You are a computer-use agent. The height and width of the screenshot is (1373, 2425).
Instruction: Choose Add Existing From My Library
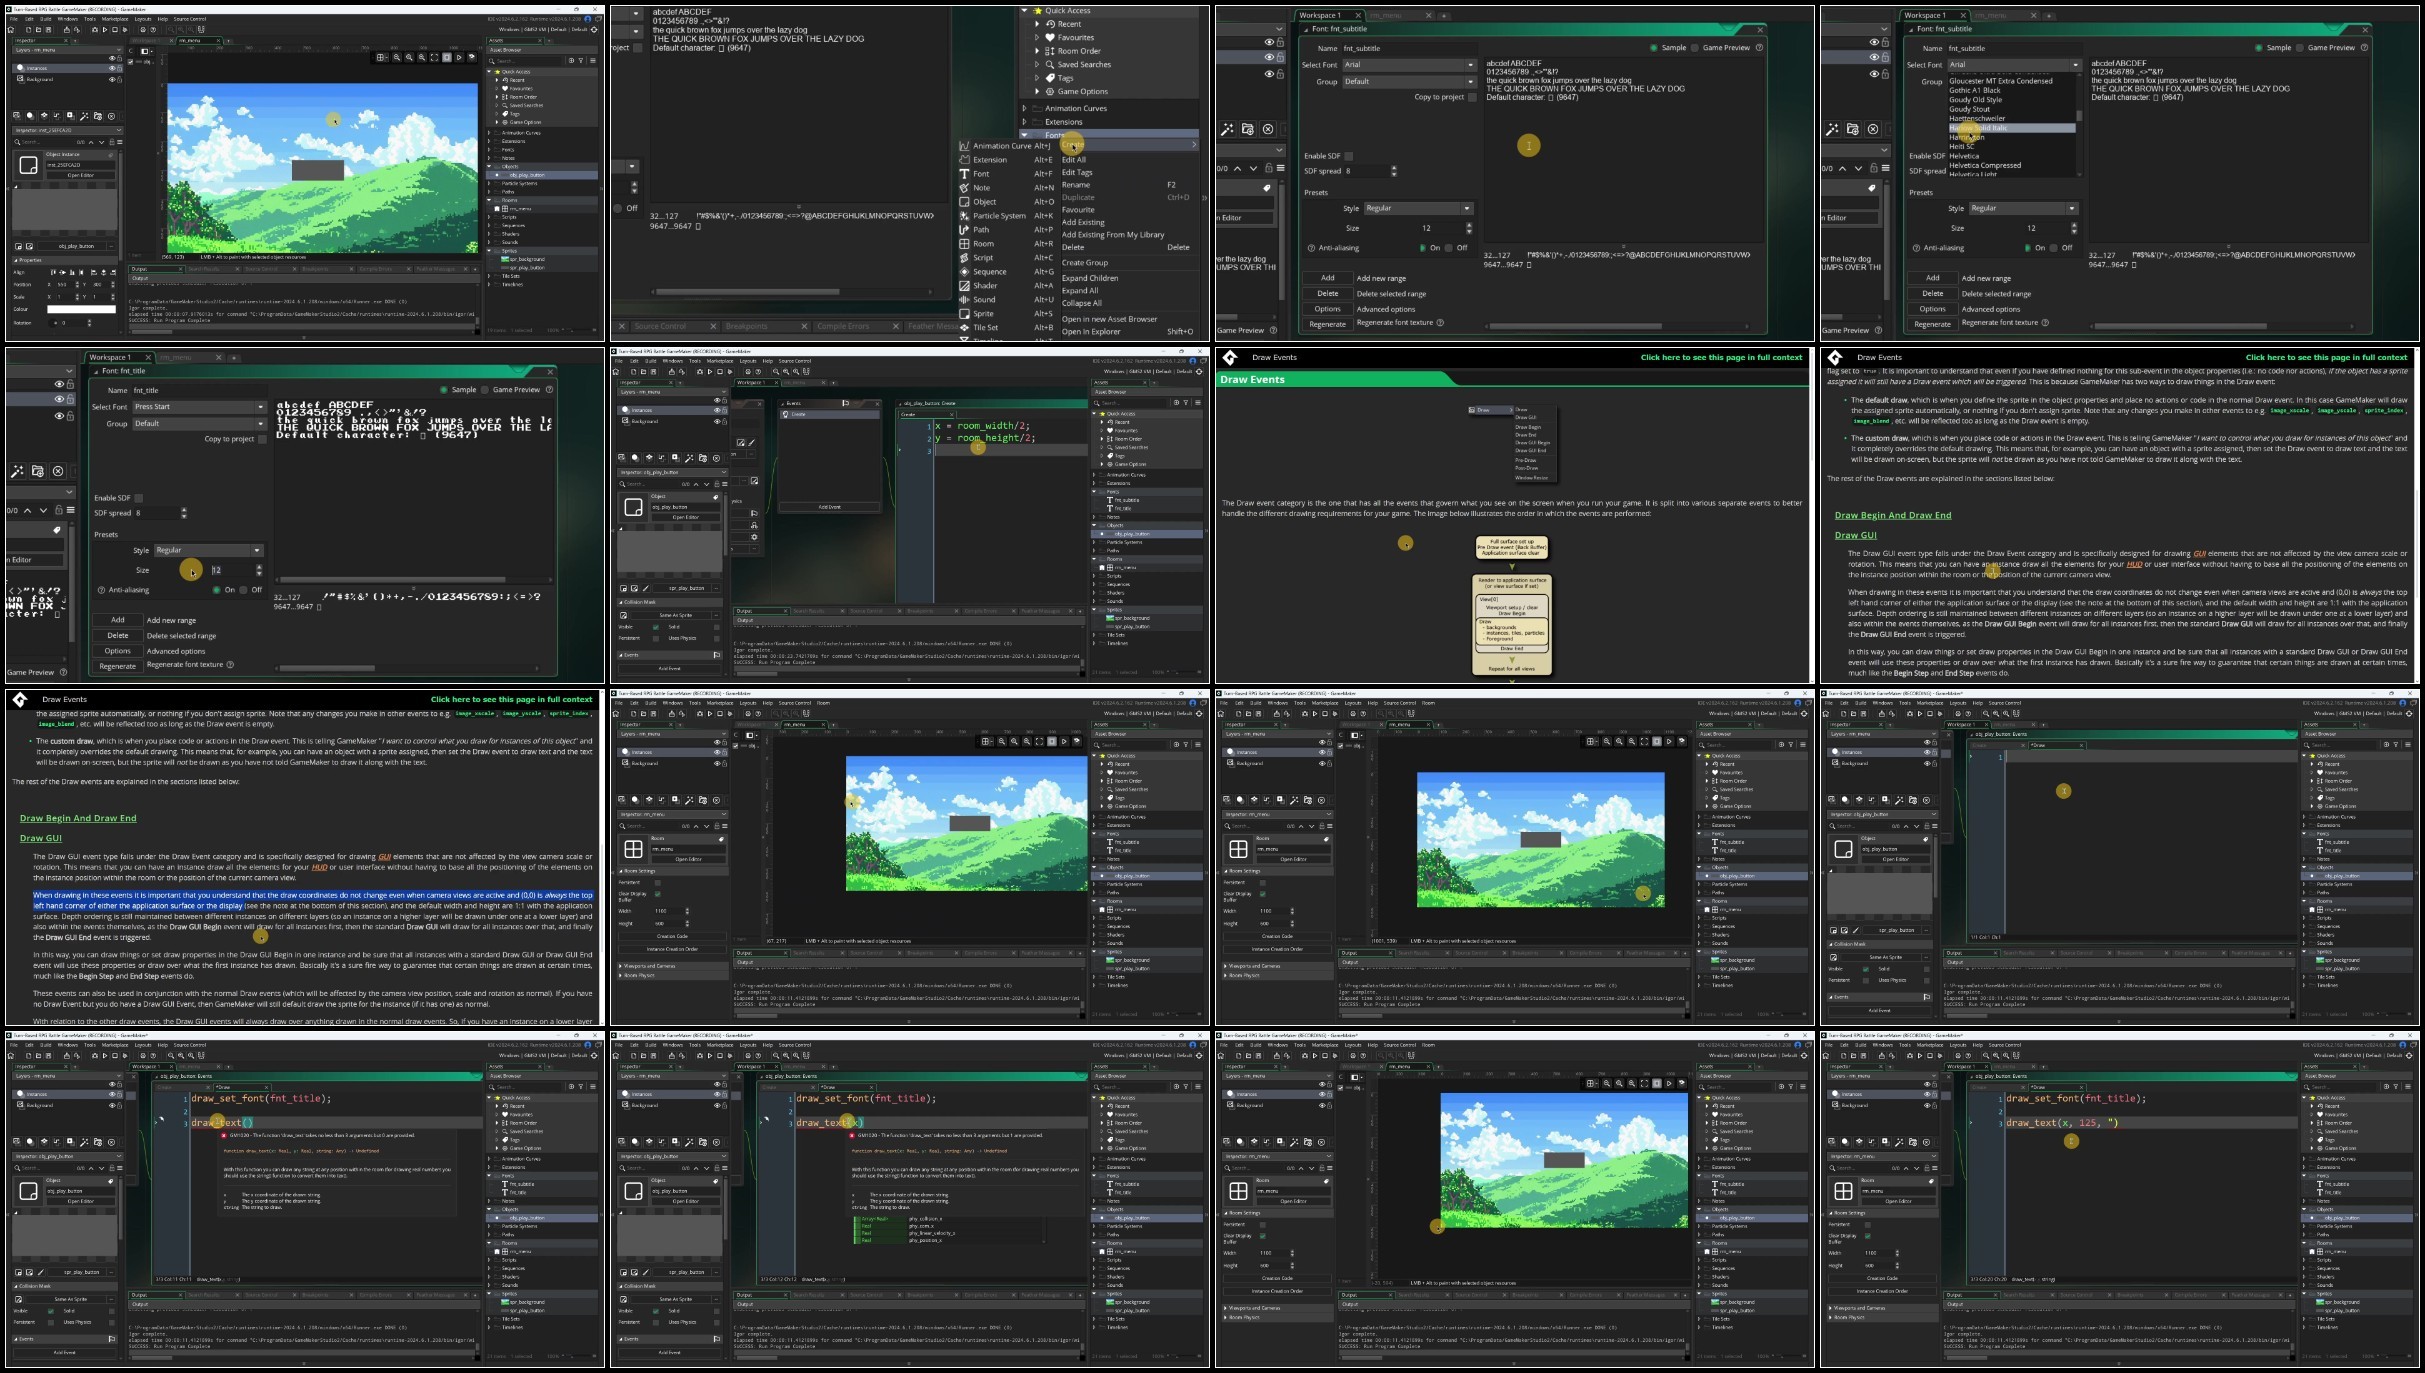pos(1113,235)
